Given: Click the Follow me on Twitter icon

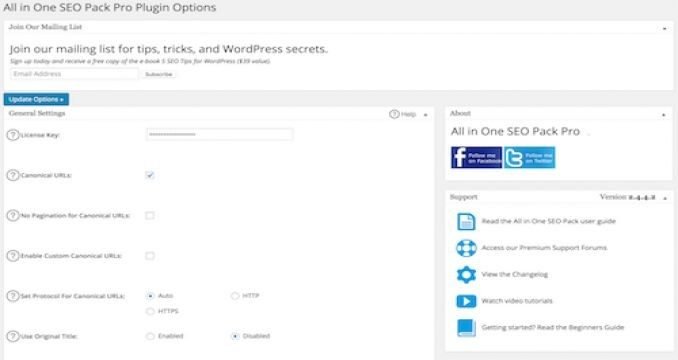Looking at the screenshot, I should tap(530, 157).
